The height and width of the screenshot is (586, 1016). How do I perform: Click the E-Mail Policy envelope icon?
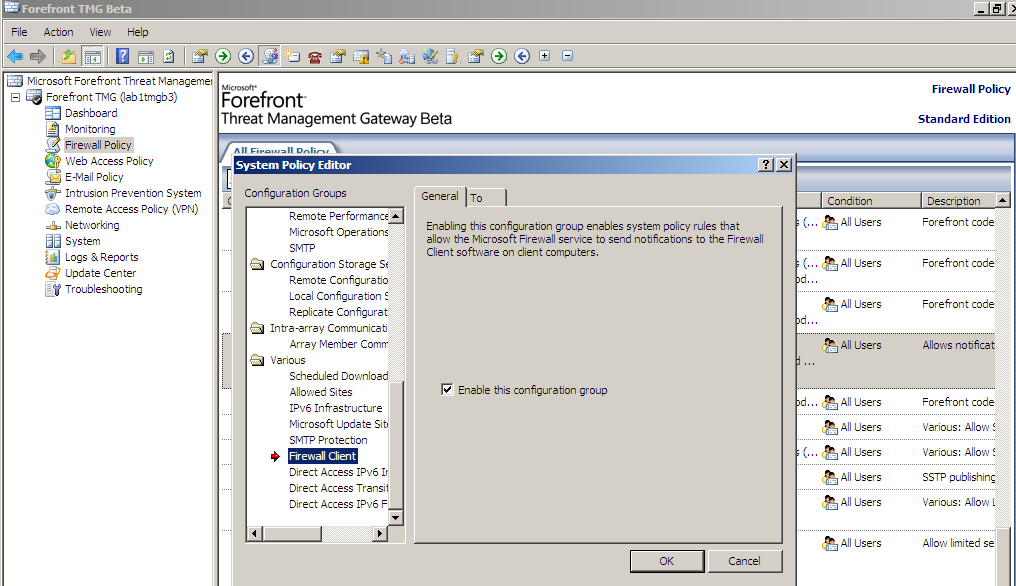pyautogui.click(x=53, y=177)
